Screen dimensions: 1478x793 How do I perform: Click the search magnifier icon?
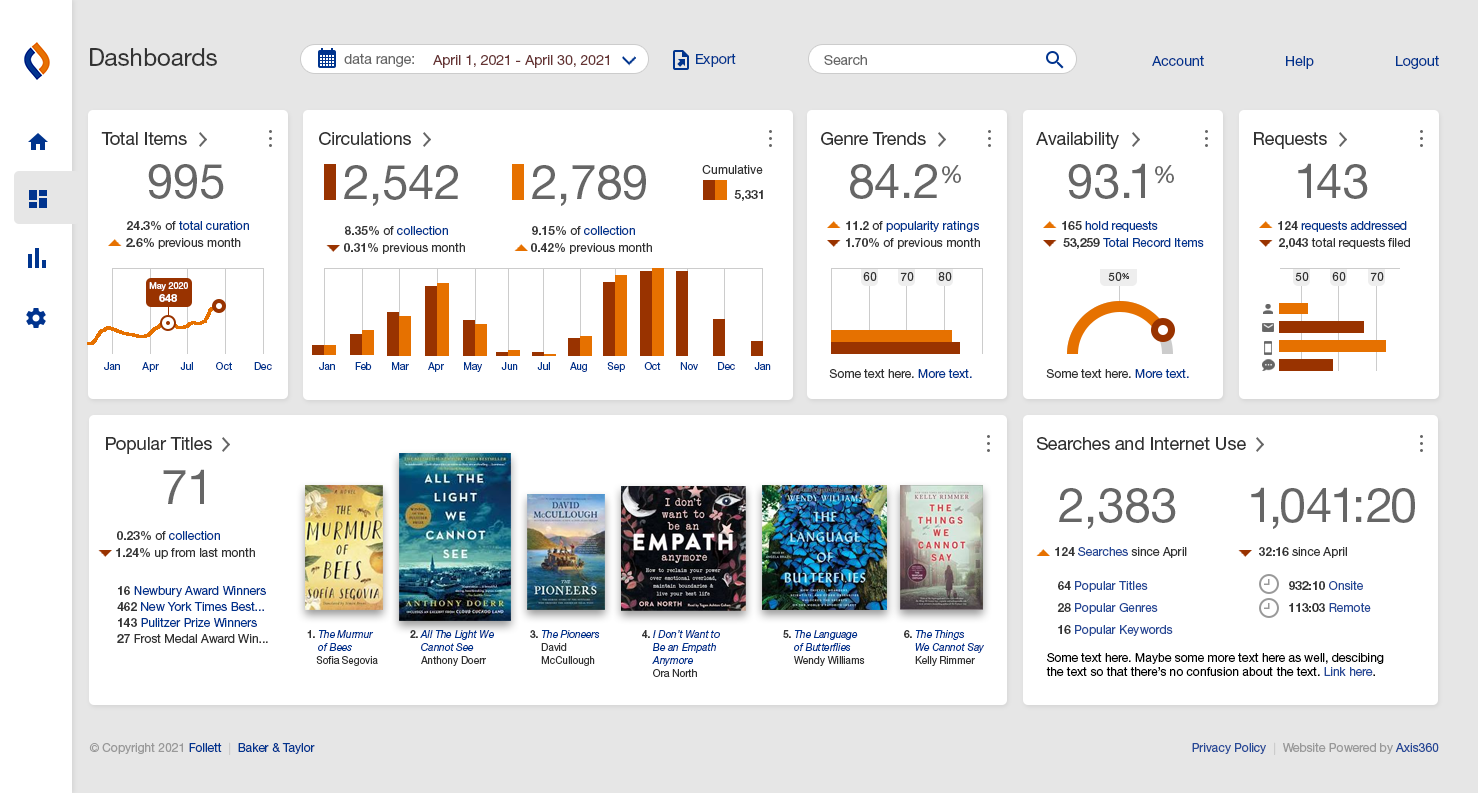(1054, 60)
